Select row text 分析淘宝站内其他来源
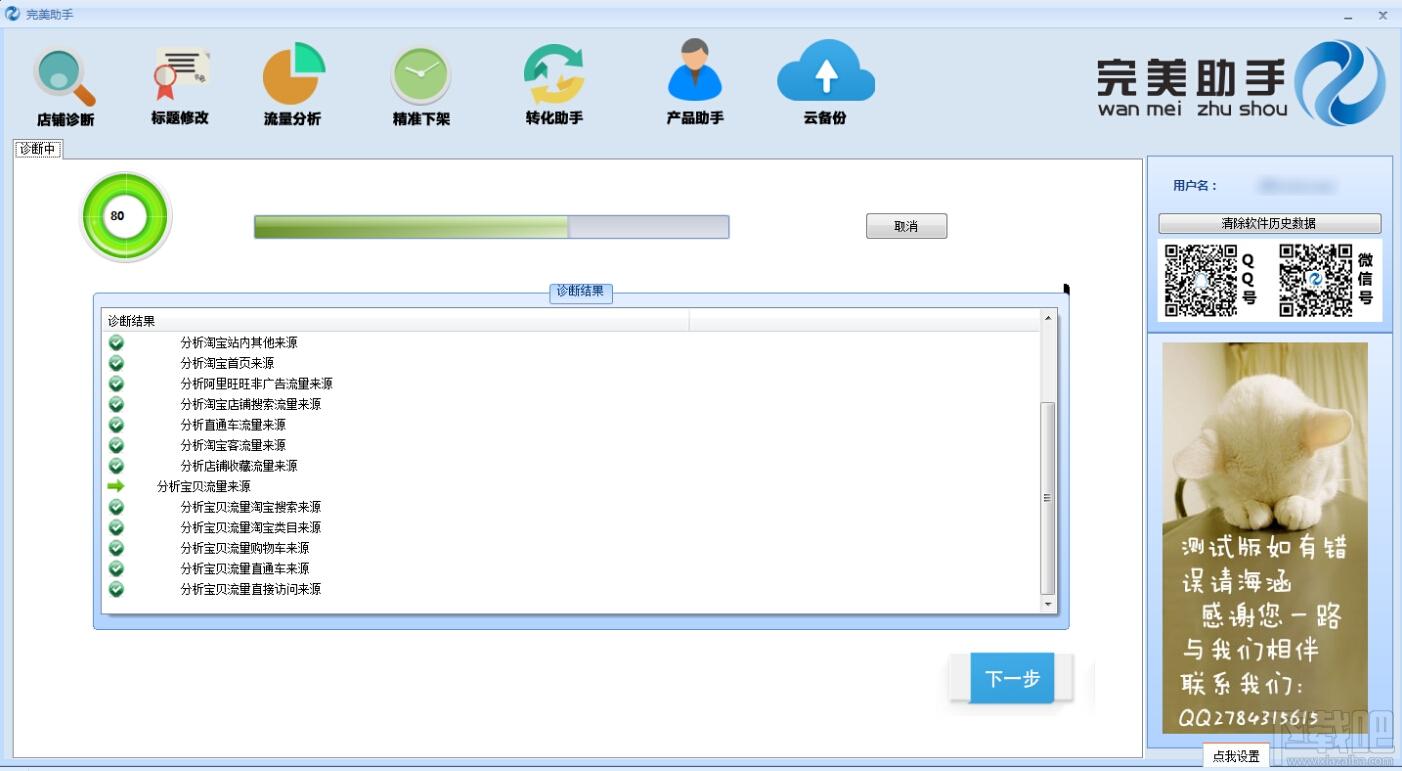Image resolution: width=1402 pixels, height=771 pixels. 239,342
